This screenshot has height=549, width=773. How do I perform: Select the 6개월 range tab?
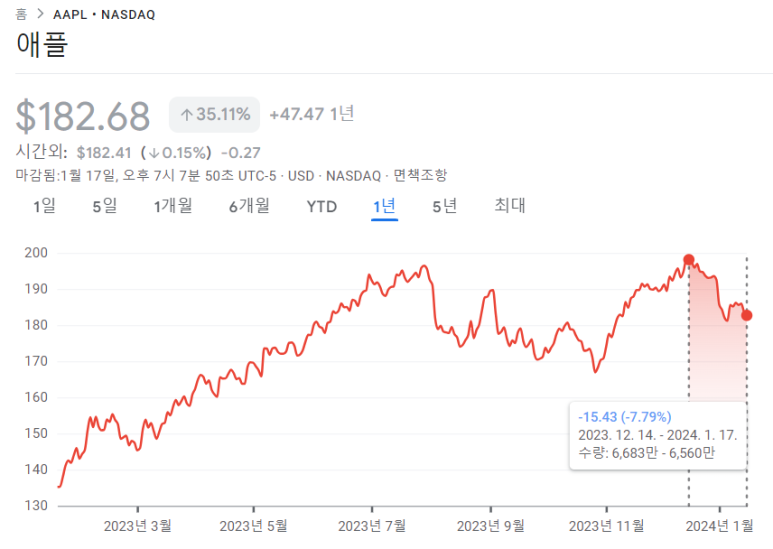(249, 206)
